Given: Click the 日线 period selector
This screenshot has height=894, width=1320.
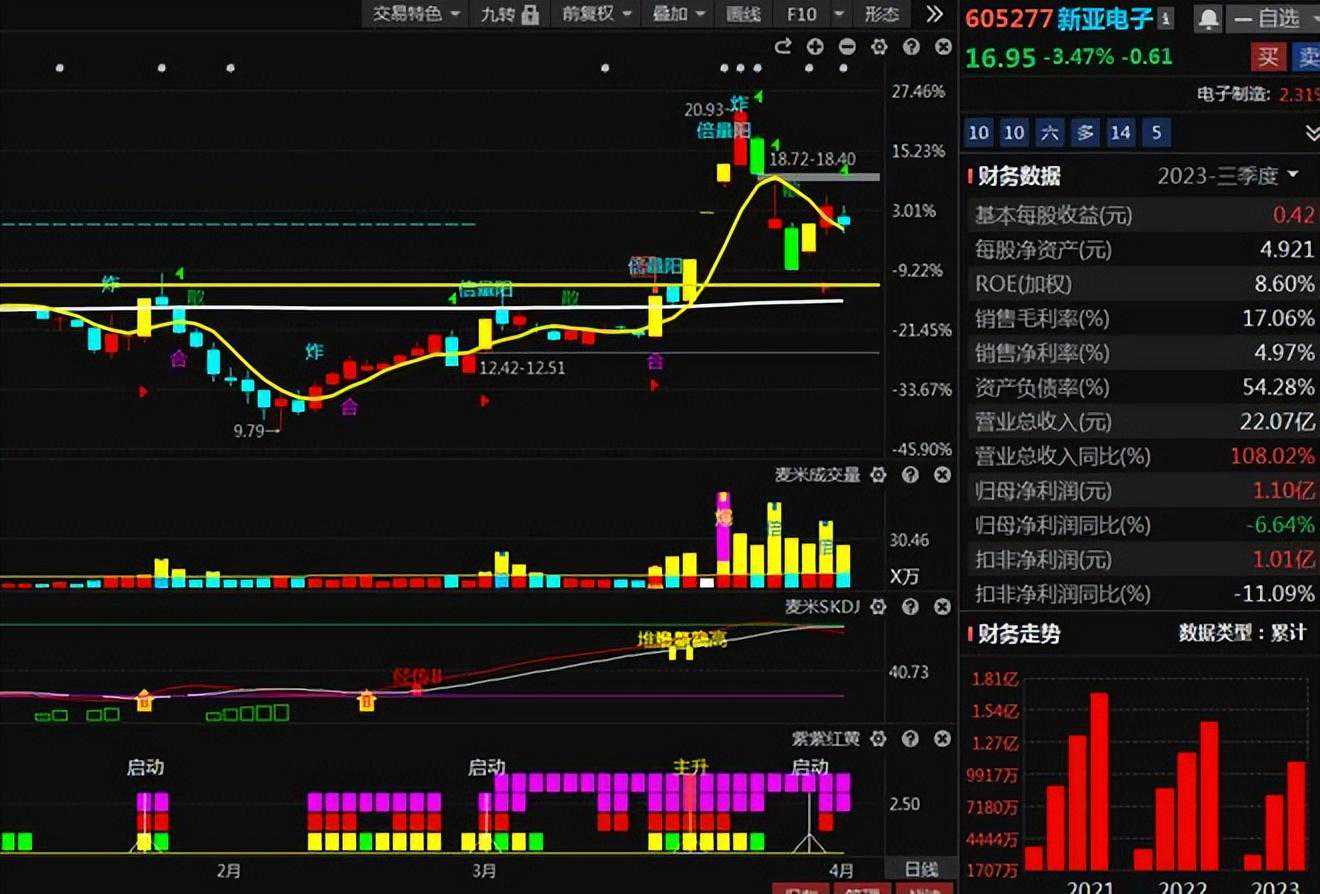Looking at the screenshot, I should point(921,870).
